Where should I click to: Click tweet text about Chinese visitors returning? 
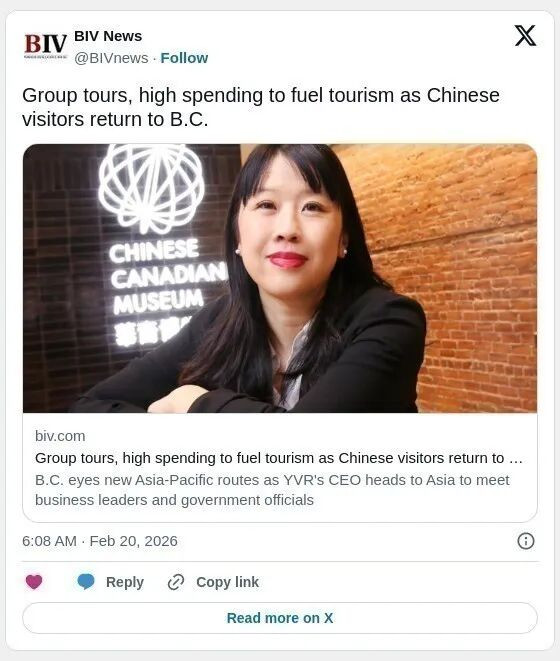click(x=261, y=107)
